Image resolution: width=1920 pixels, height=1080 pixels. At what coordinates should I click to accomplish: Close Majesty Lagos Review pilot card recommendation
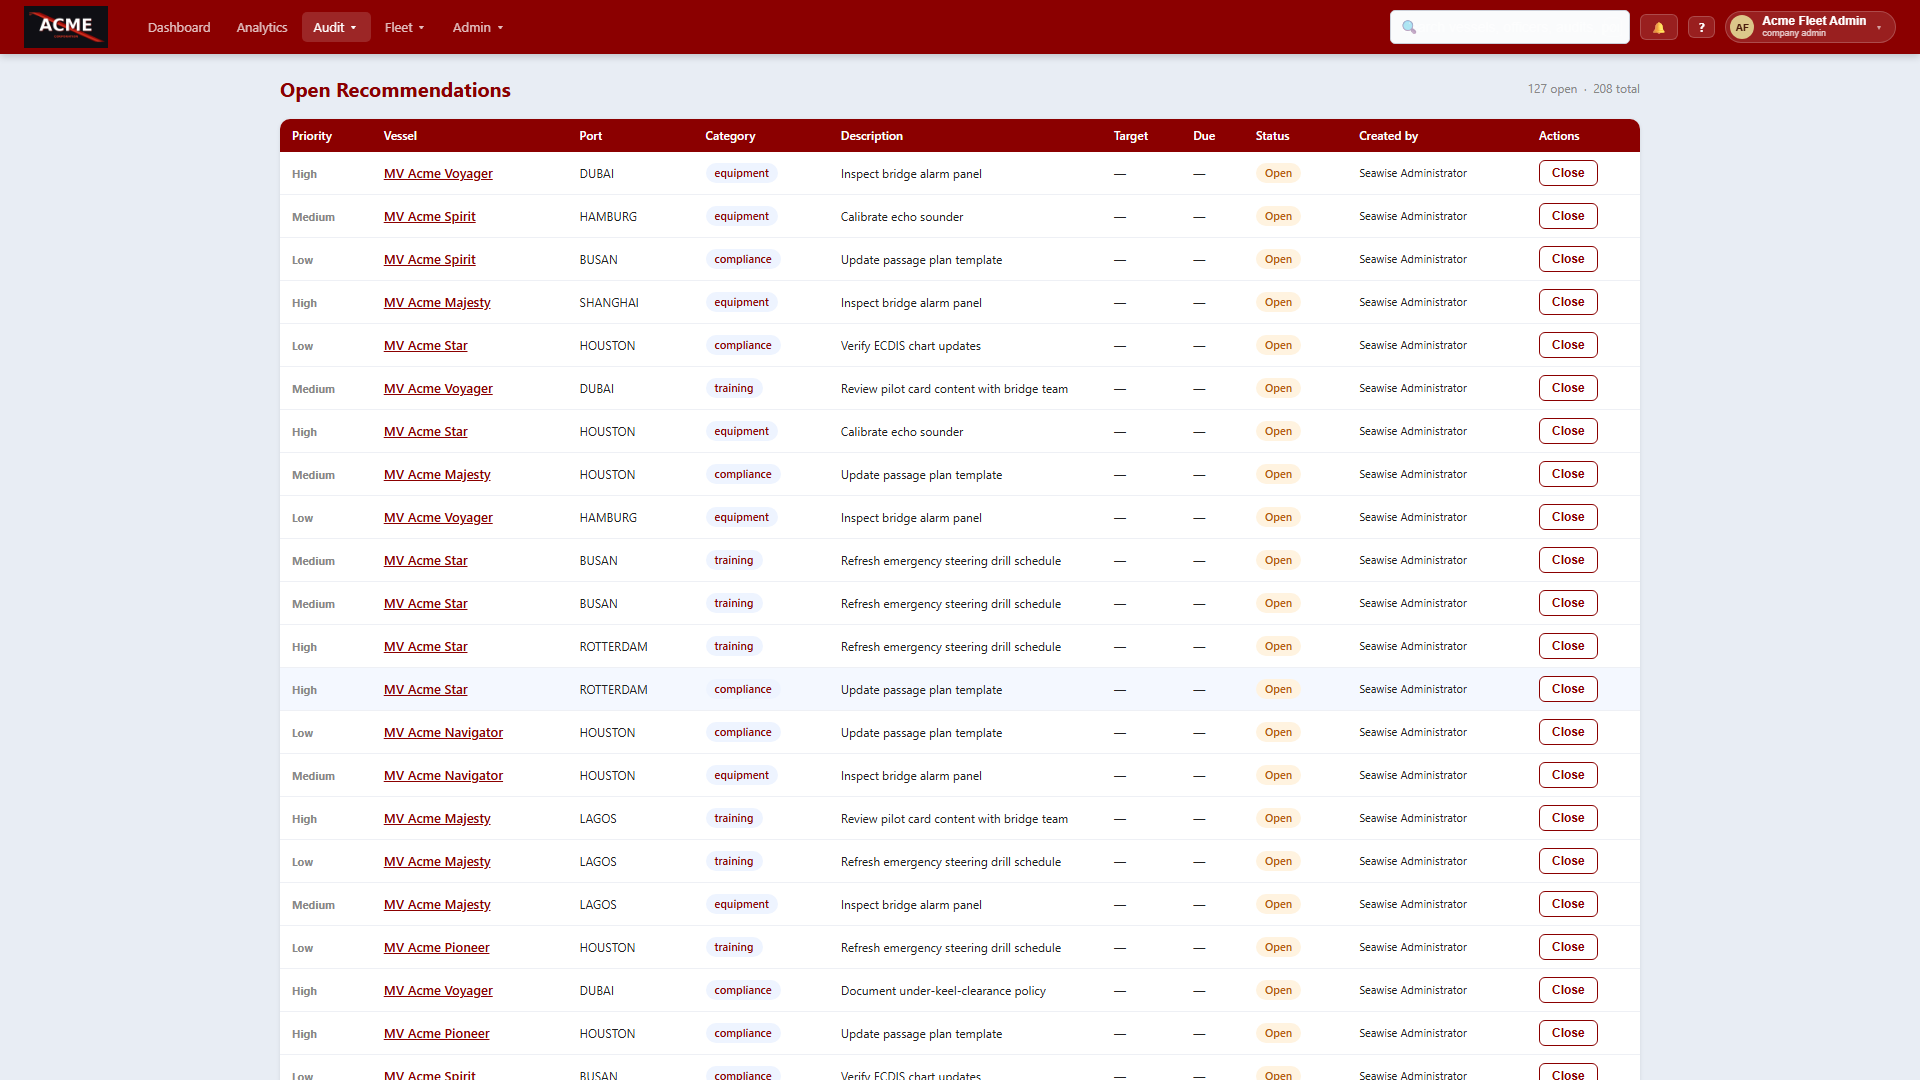[1568, 818]
